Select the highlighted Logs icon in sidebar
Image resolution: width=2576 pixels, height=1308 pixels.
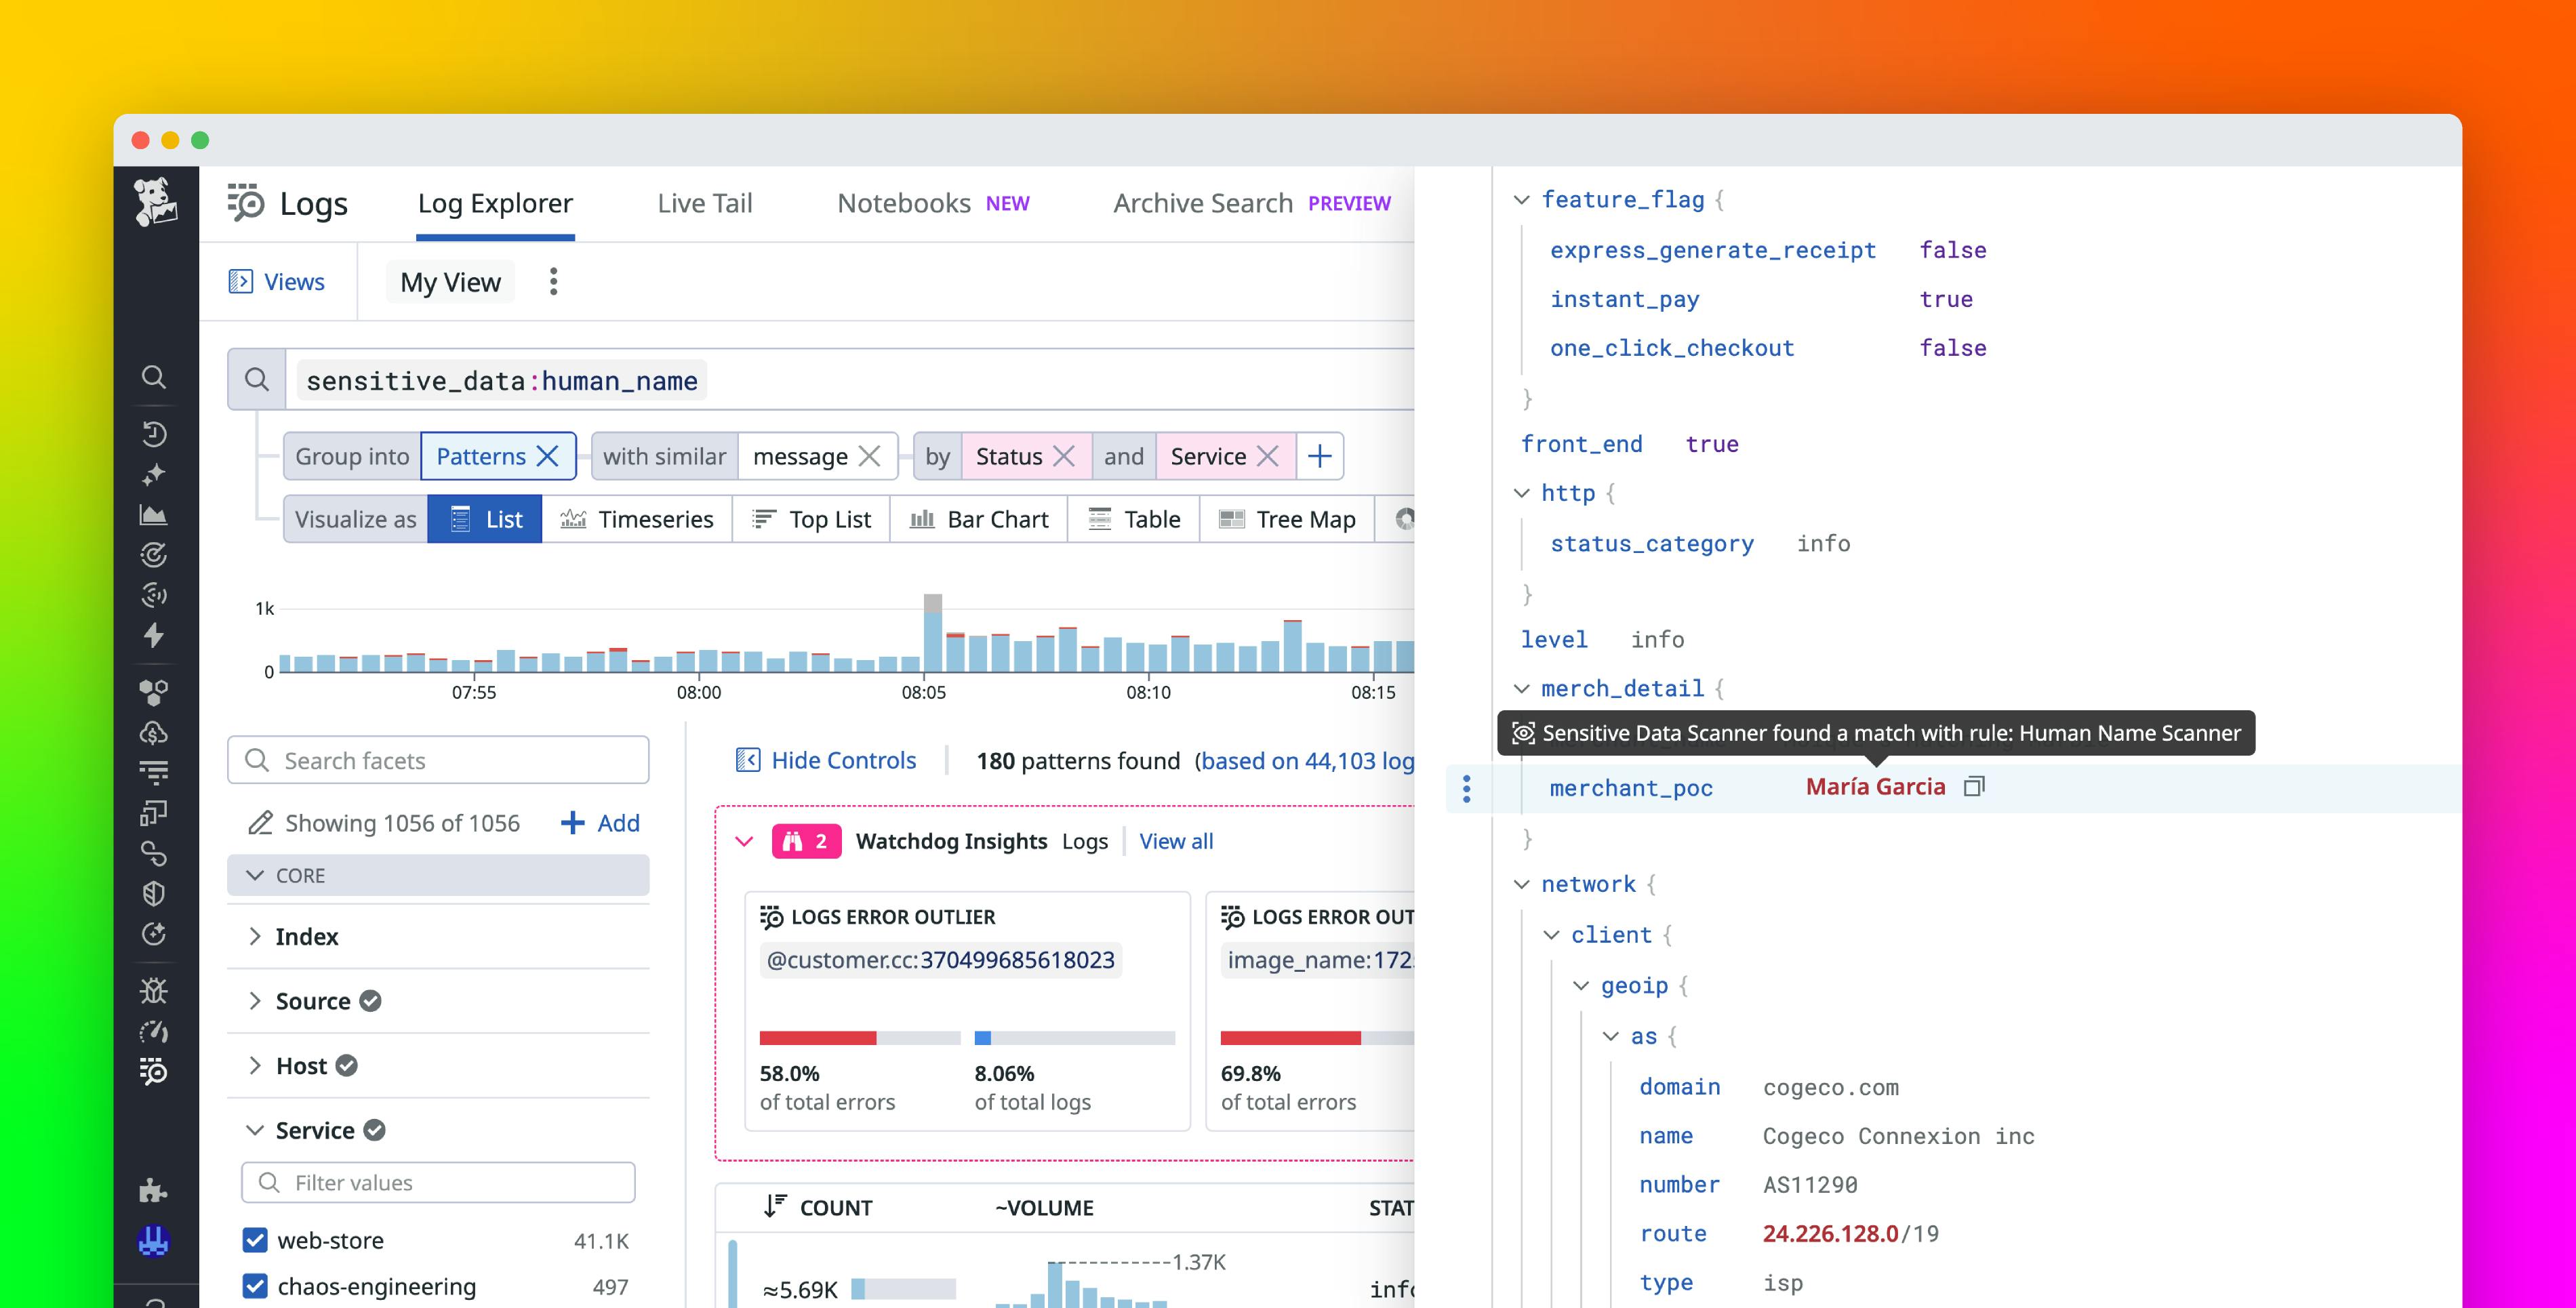click(x=154, y=1073)
